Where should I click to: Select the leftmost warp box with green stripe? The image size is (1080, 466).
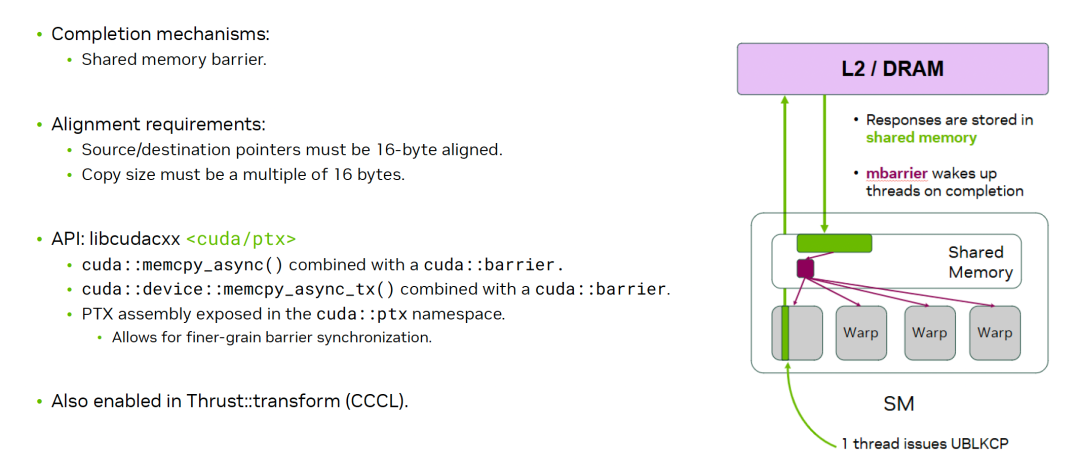(797, 333)
